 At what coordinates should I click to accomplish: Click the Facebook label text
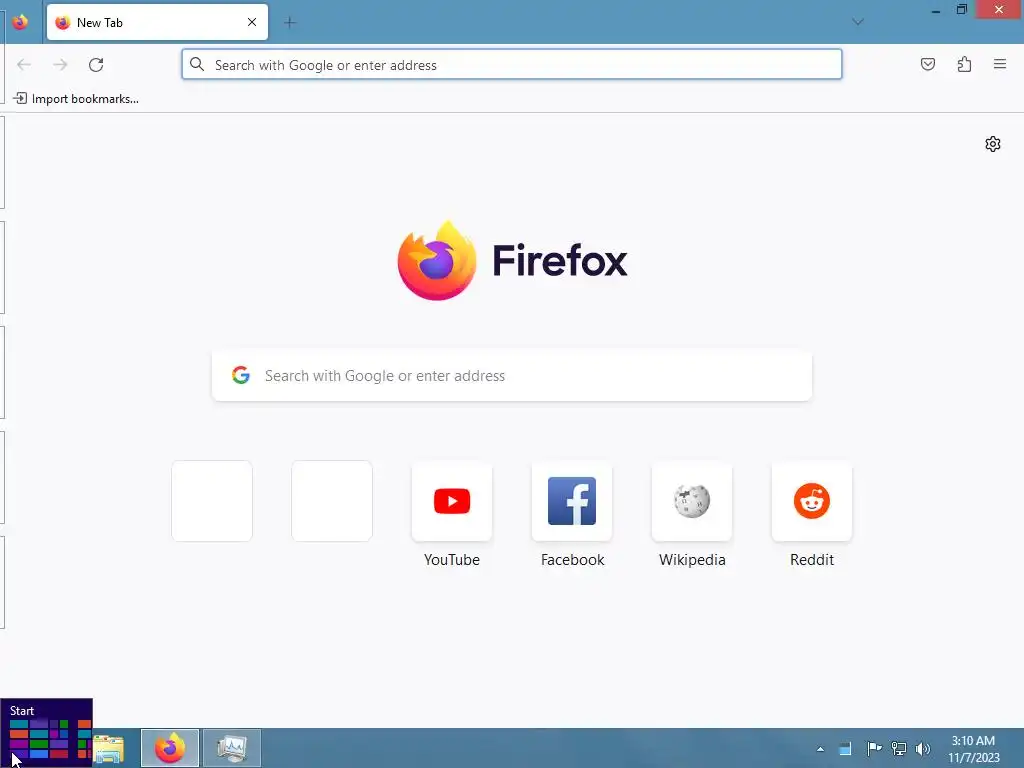(573, 560)
